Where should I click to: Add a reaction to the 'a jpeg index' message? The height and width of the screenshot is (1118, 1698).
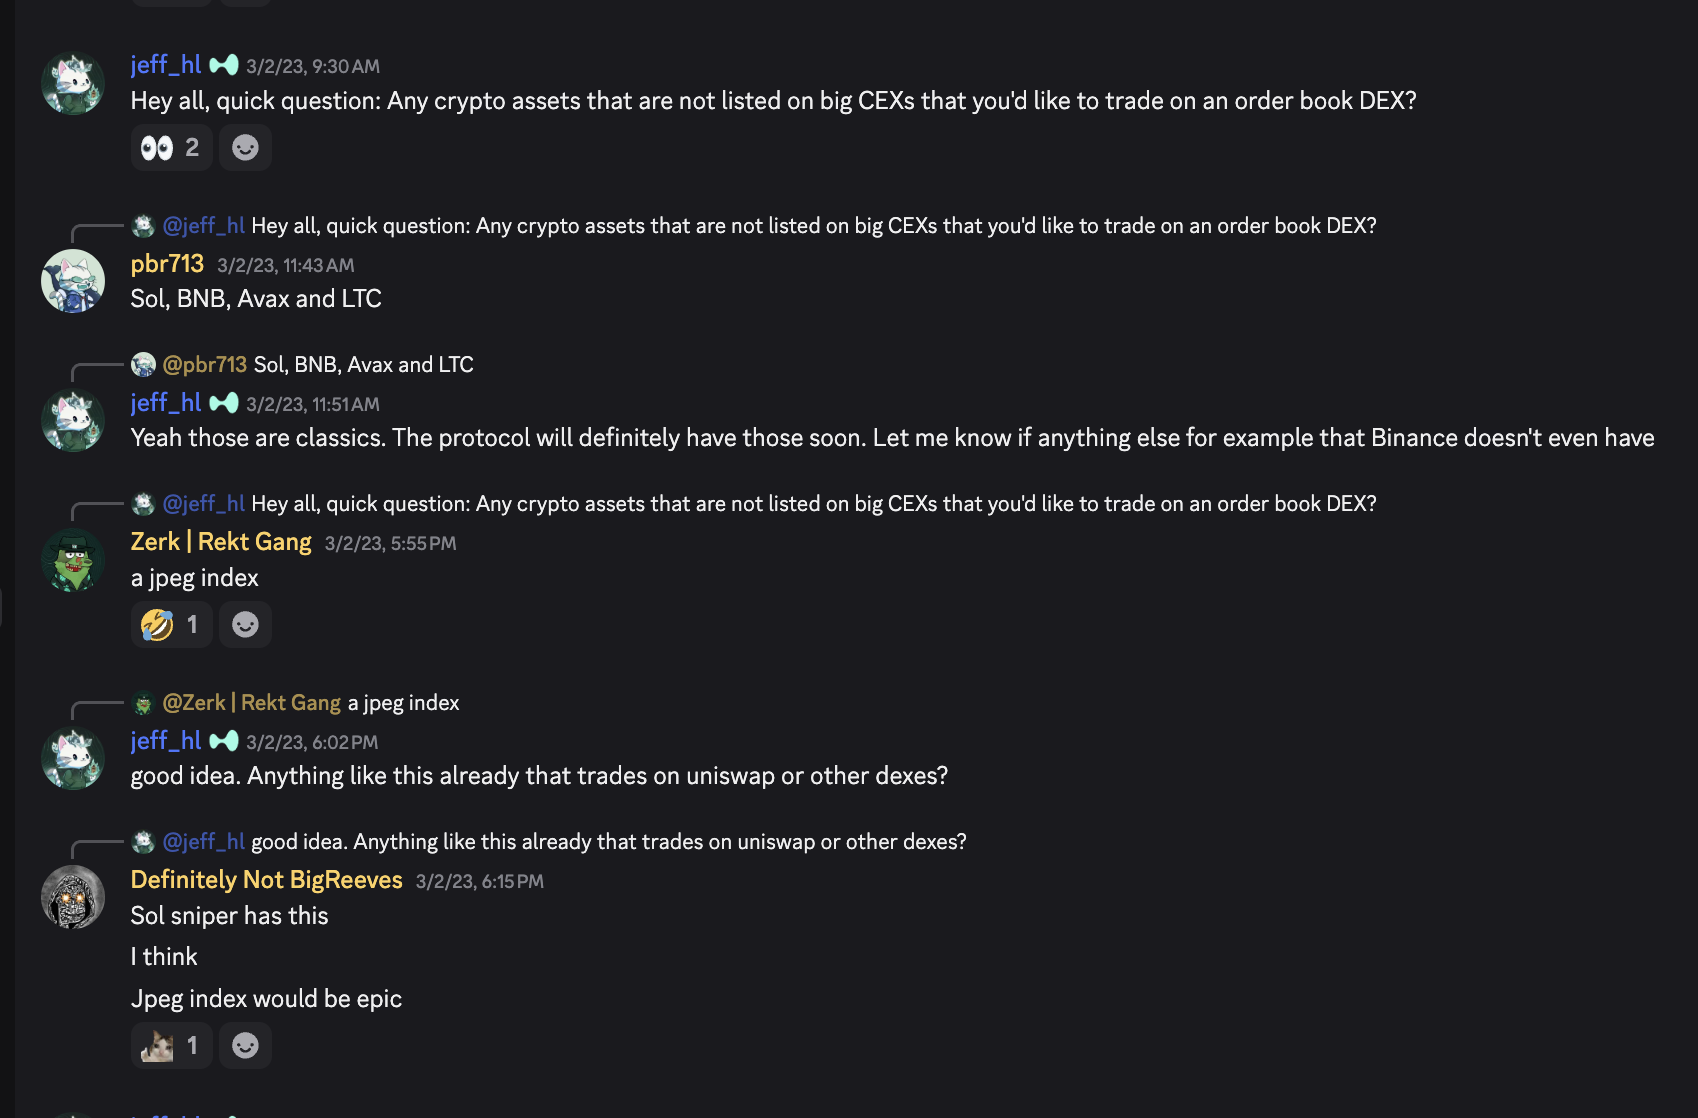[x=245, y=625]
